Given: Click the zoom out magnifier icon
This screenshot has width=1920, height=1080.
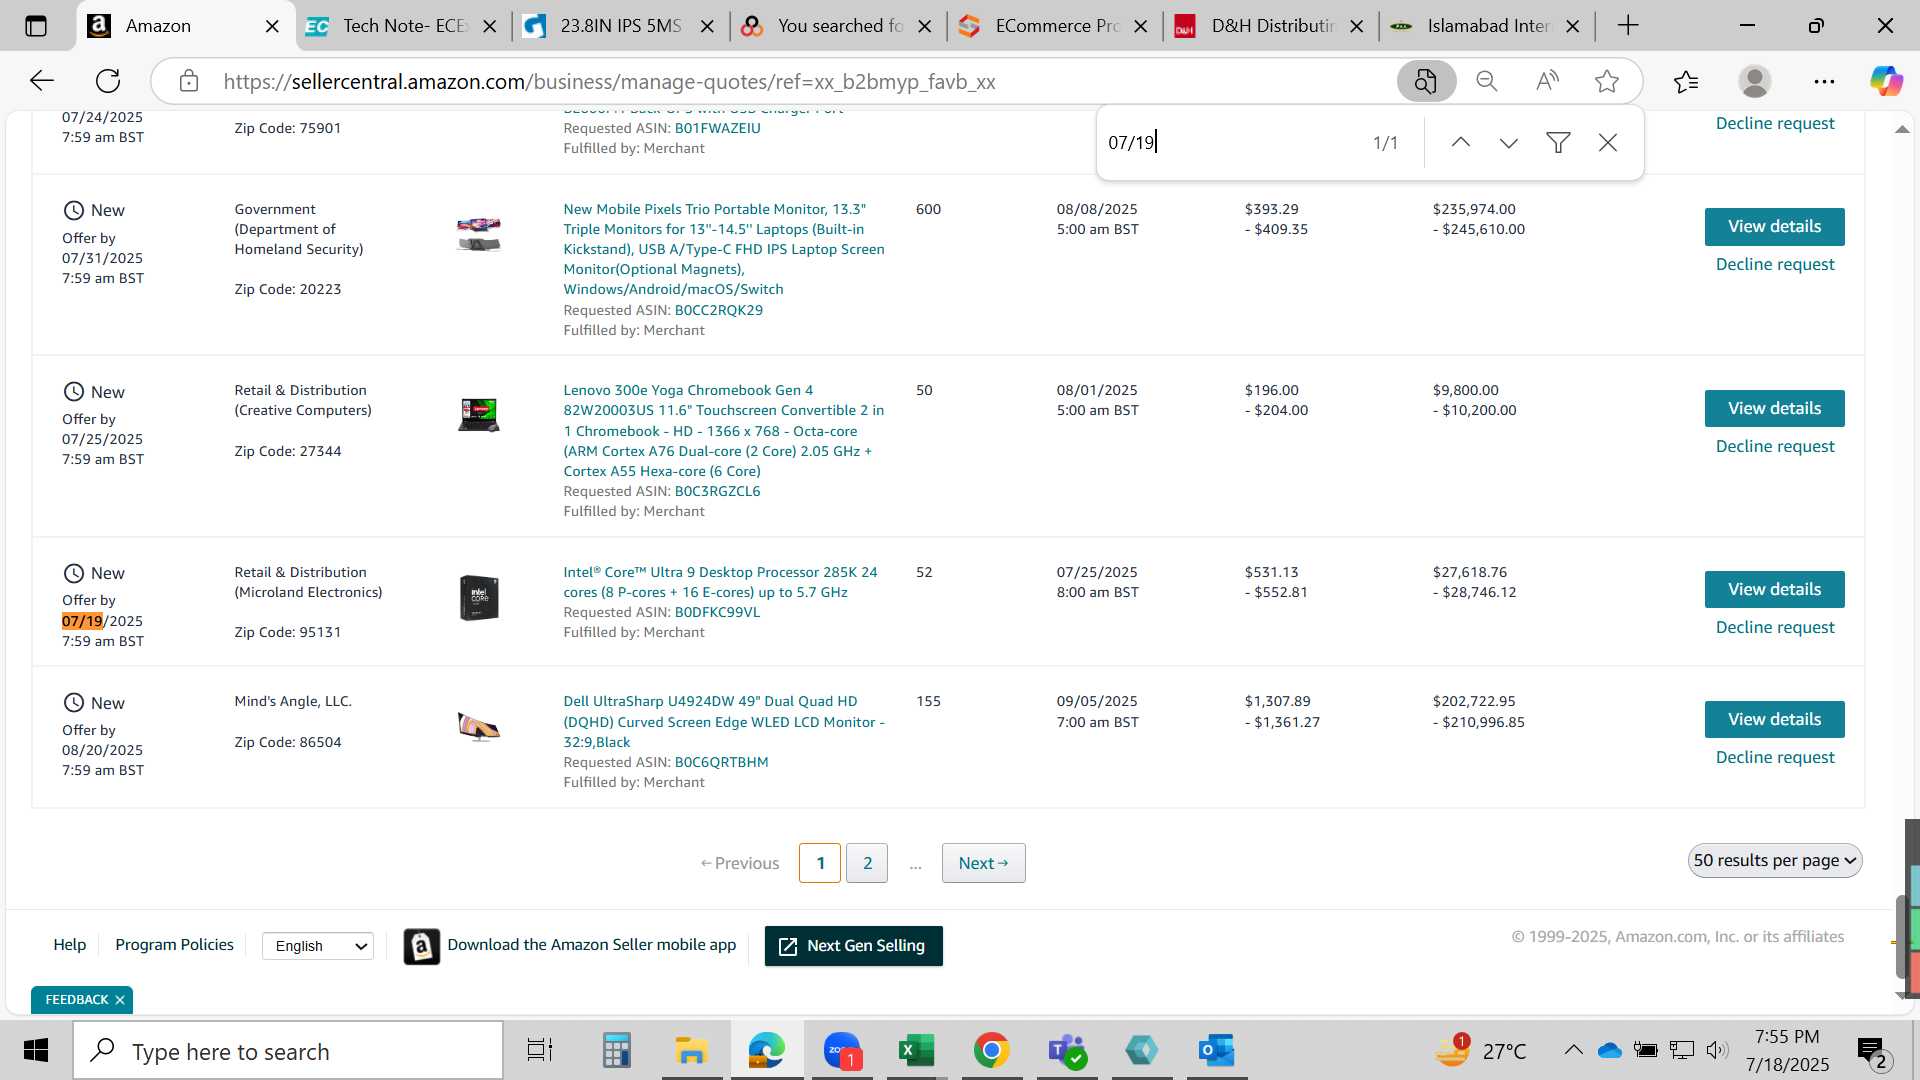Looking at the screenshot, I should (x=1487, y=81).
